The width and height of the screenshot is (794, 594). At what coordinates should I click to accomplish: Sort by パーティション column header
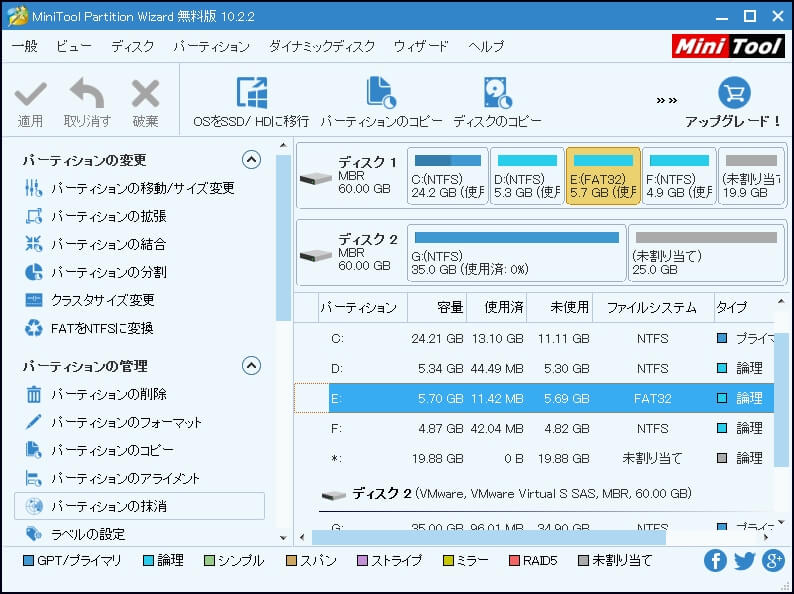click(363, 307)
